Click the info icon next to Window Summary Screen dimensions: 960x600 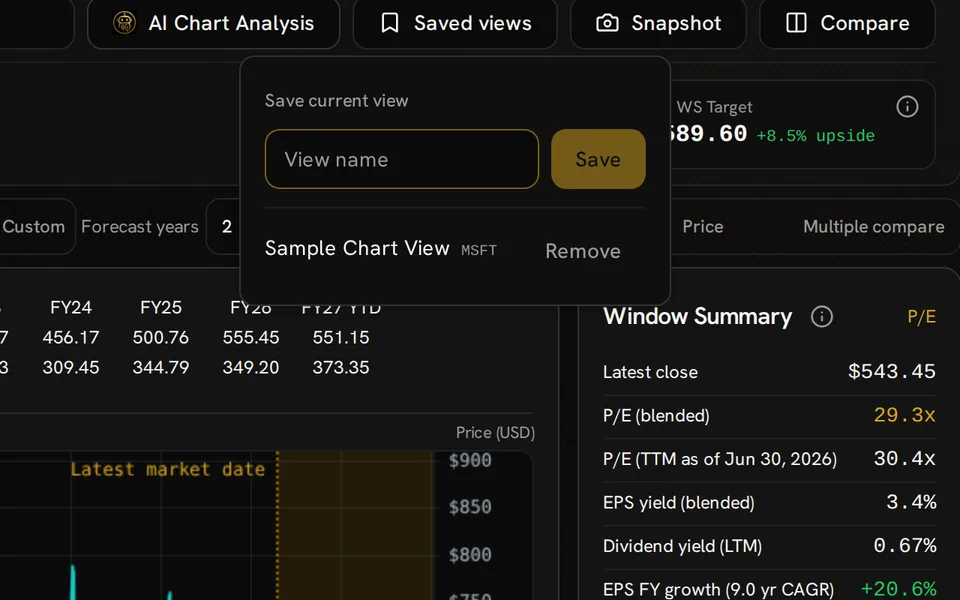pos(822,317)
